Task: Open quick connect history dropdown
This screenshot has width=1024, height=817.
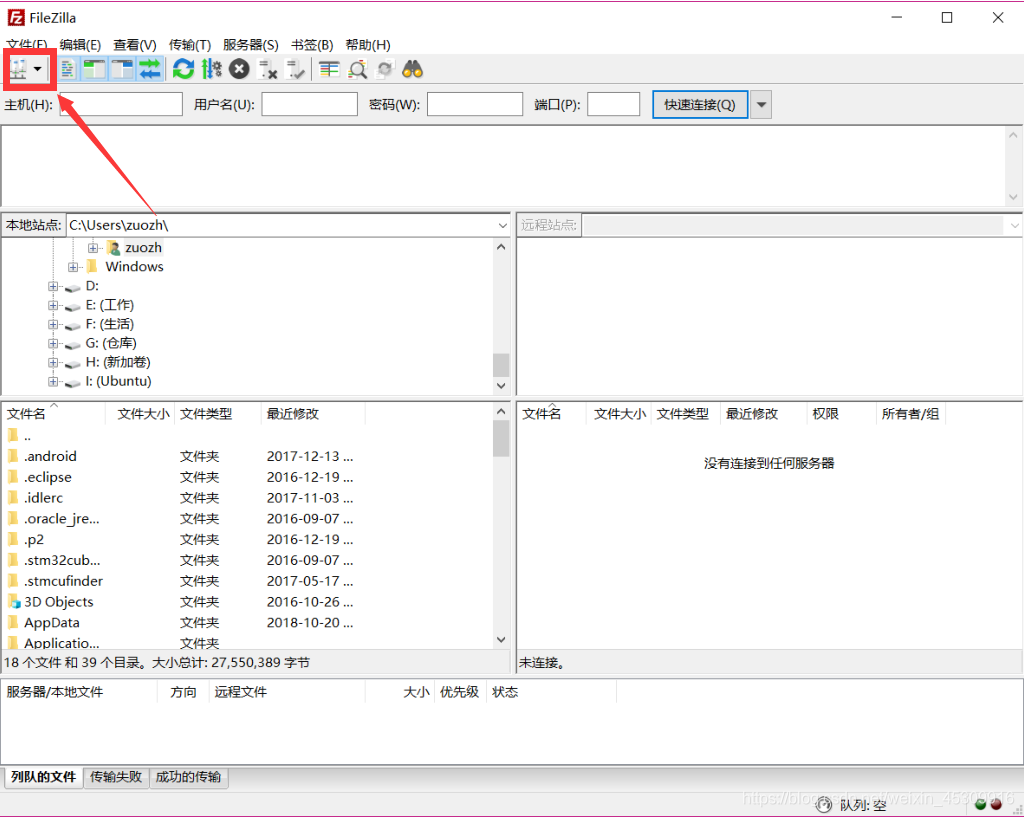Action: (x=761, y=104)
